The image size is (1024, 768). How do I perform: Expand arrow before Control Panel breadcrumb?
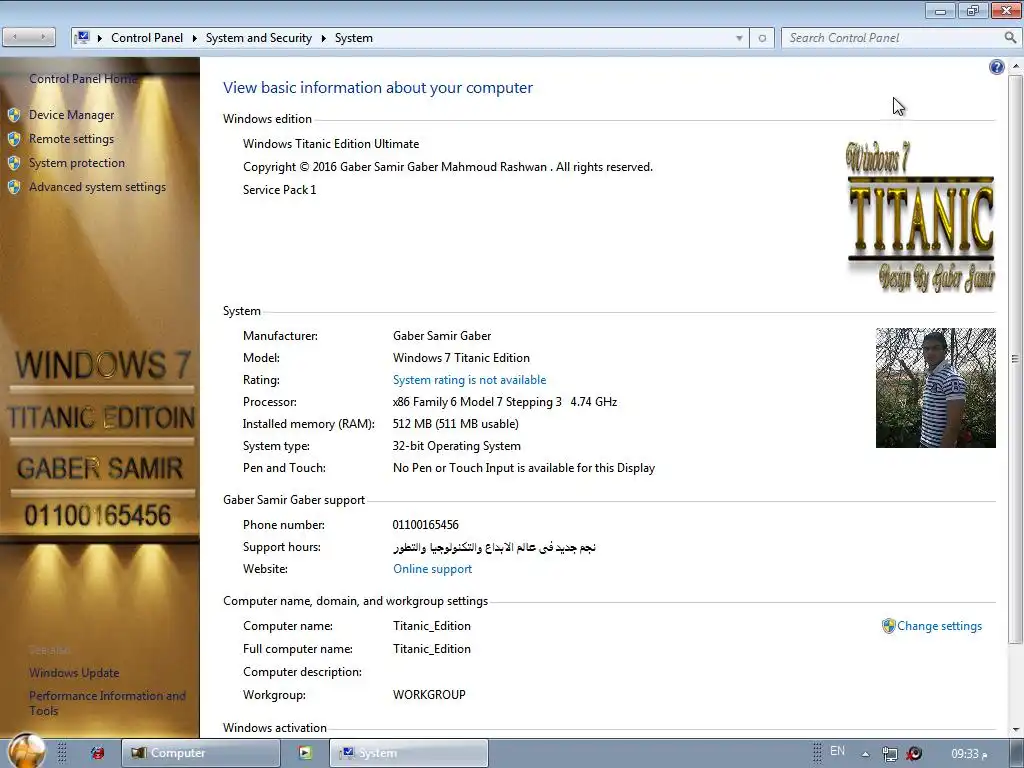[100, 38]
